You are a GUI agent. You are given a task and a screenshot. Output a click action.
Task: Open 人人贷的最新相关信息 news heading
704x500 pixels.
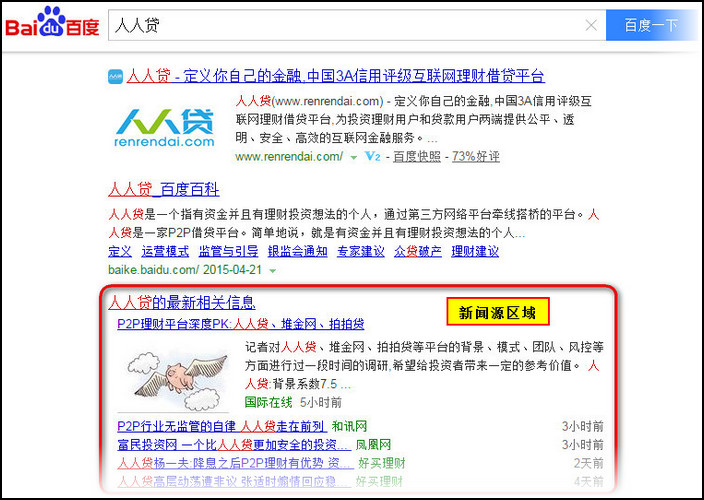pyautogui.click(x=182, y=303)
